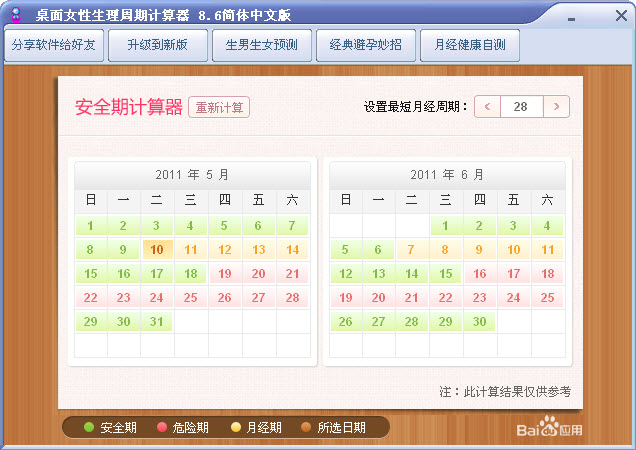Pick June 5 safe day

point(345,250)
